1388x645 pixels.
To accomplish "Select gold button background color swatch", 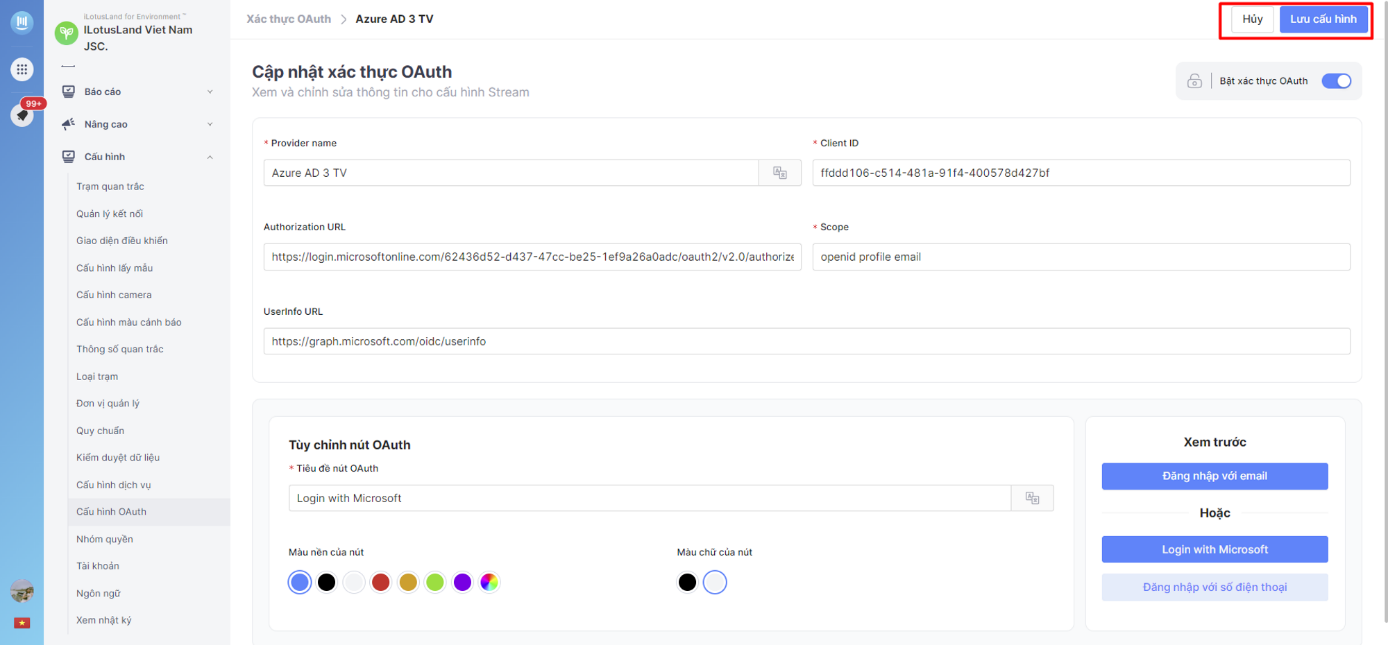I will (408, 582).
